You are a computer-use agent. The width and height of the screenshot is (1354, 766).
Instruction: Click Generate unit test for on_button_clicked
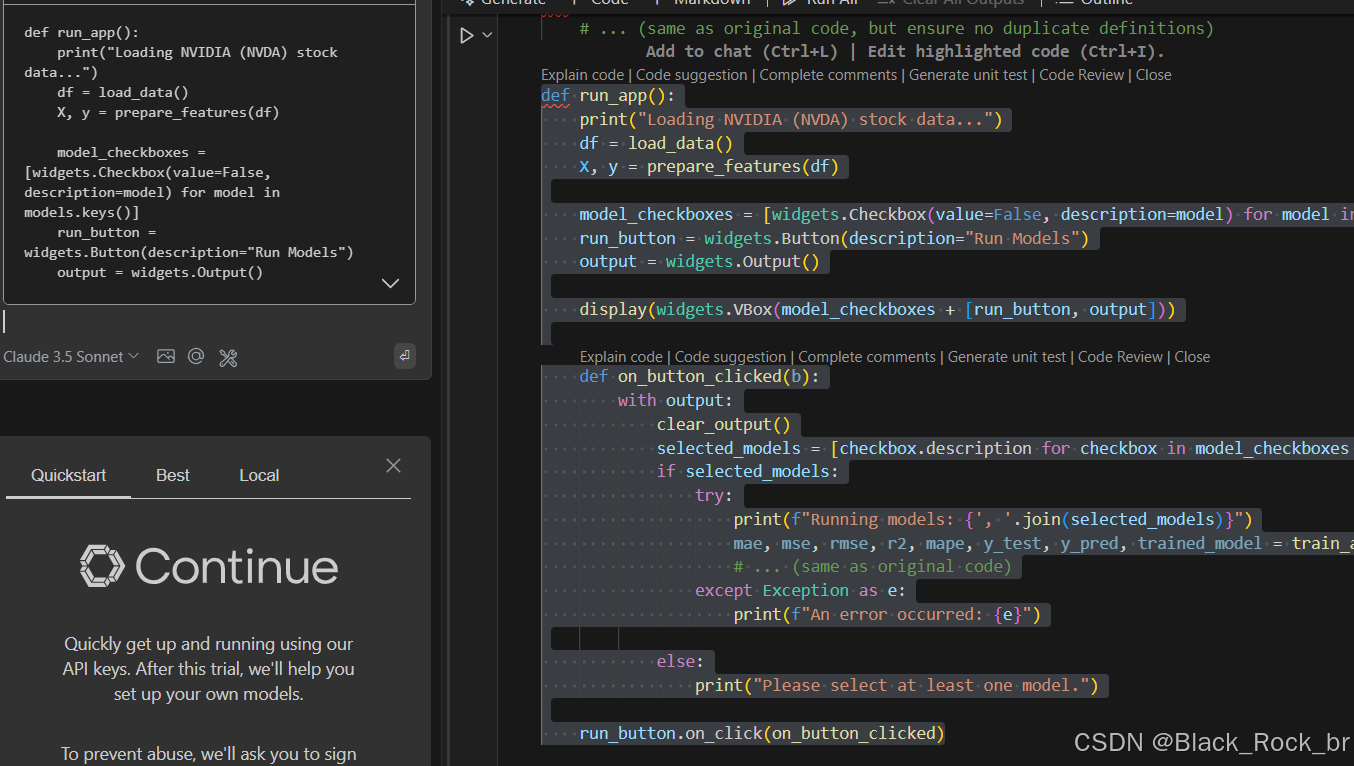[1007, 356]
